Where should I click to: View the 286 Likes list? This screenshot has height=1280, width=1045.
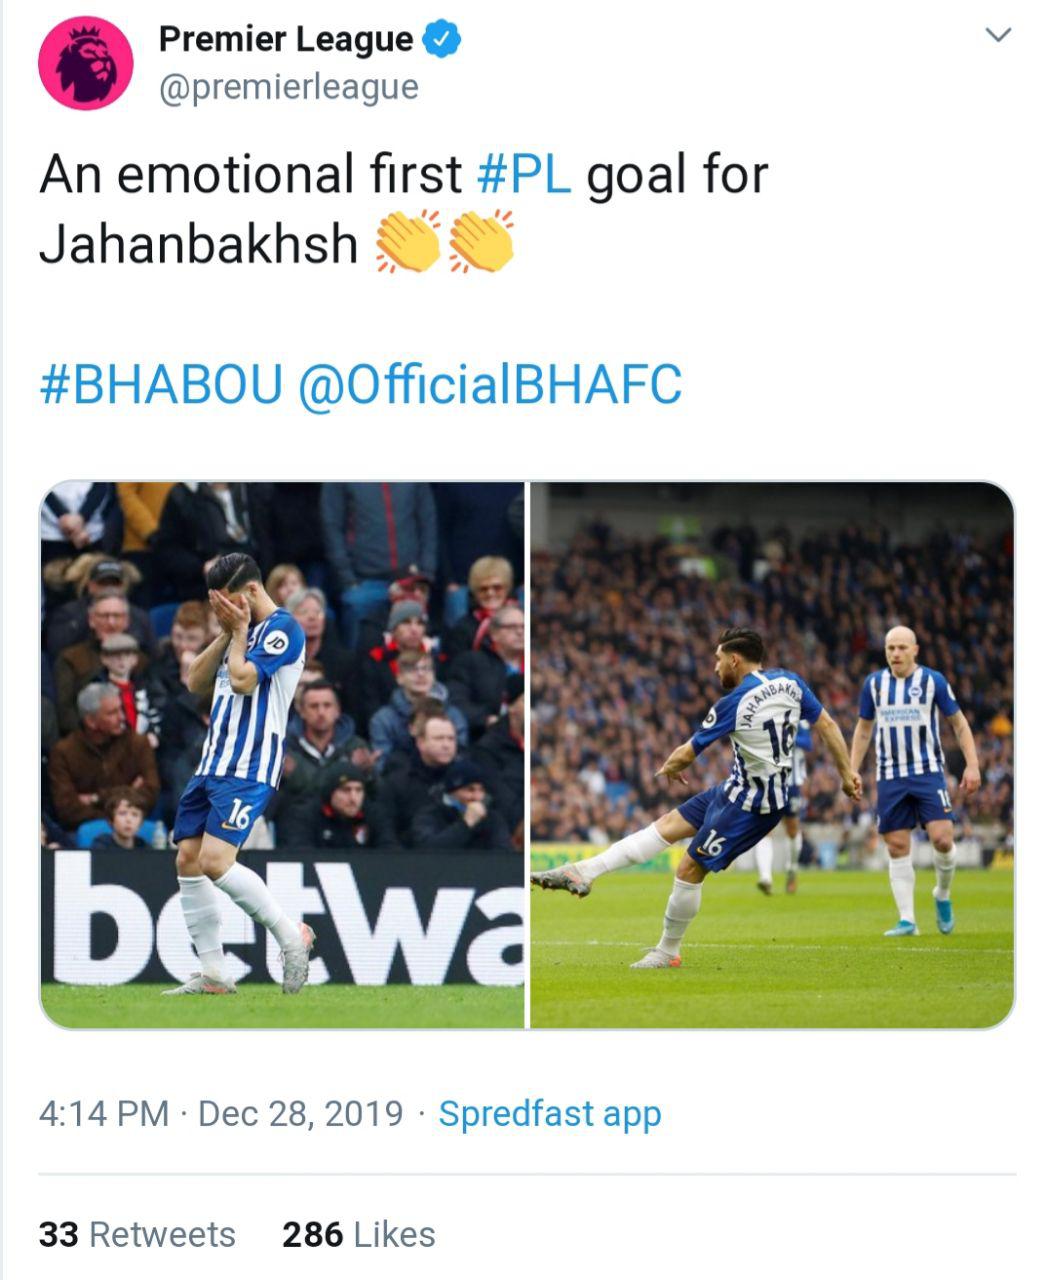tap(358, 1235)
